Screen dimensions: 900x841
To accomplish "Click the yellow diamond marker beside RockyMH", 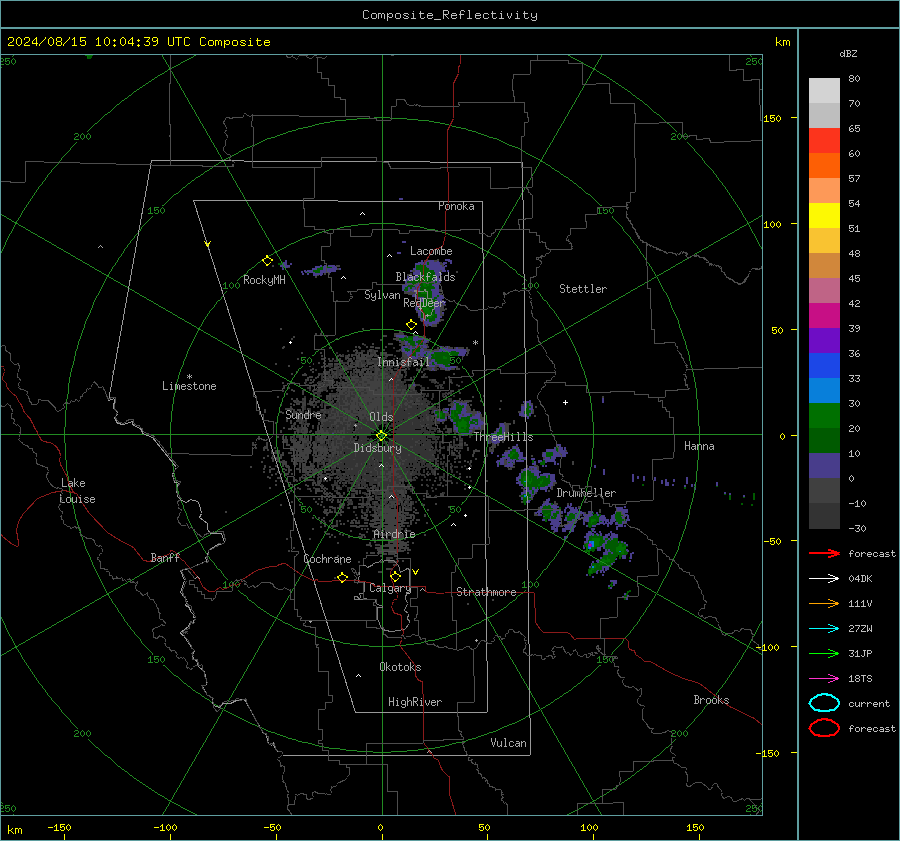I will (267, 261).
